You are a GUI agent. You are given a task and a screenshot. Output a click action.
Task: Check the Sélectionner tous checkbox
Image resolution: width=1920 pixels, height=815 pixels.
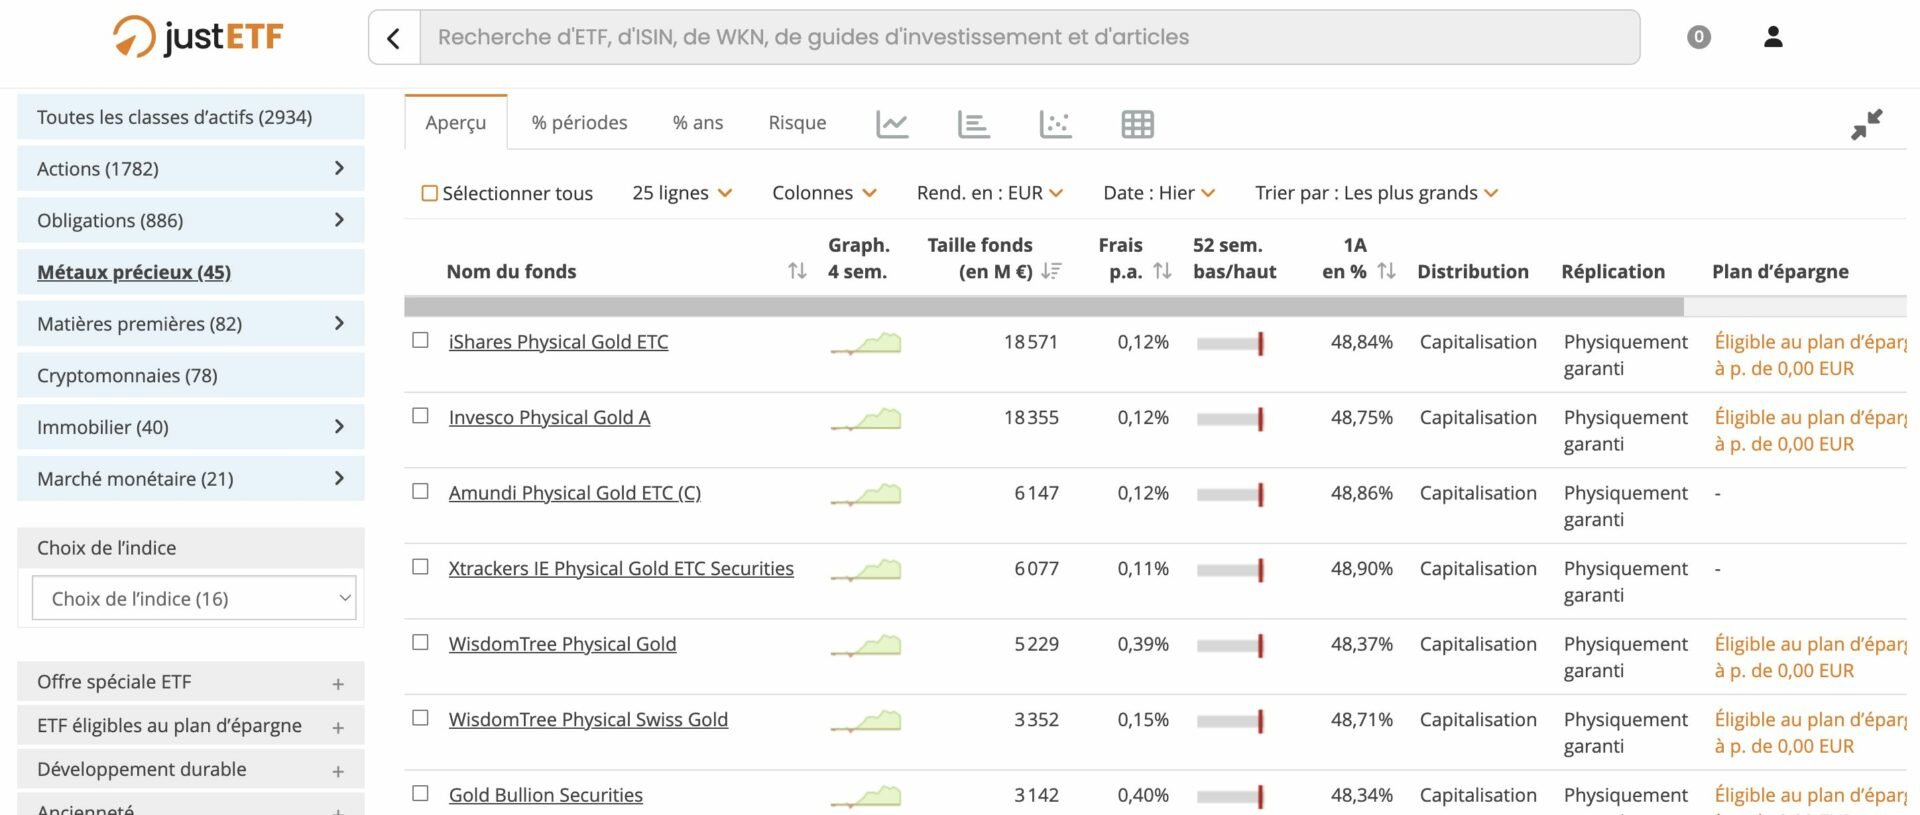point(430,193)
